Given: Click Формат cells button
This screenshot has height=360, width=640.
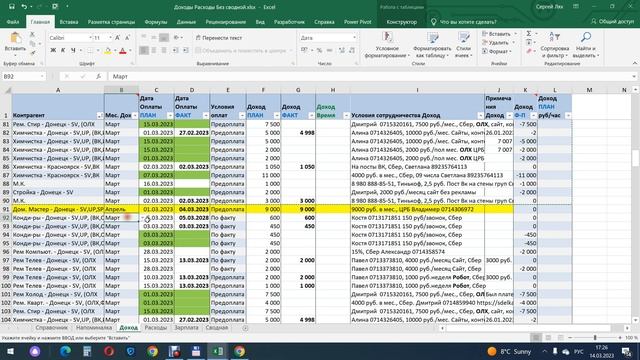Looking at the screenshot, I should coord(497,51).
